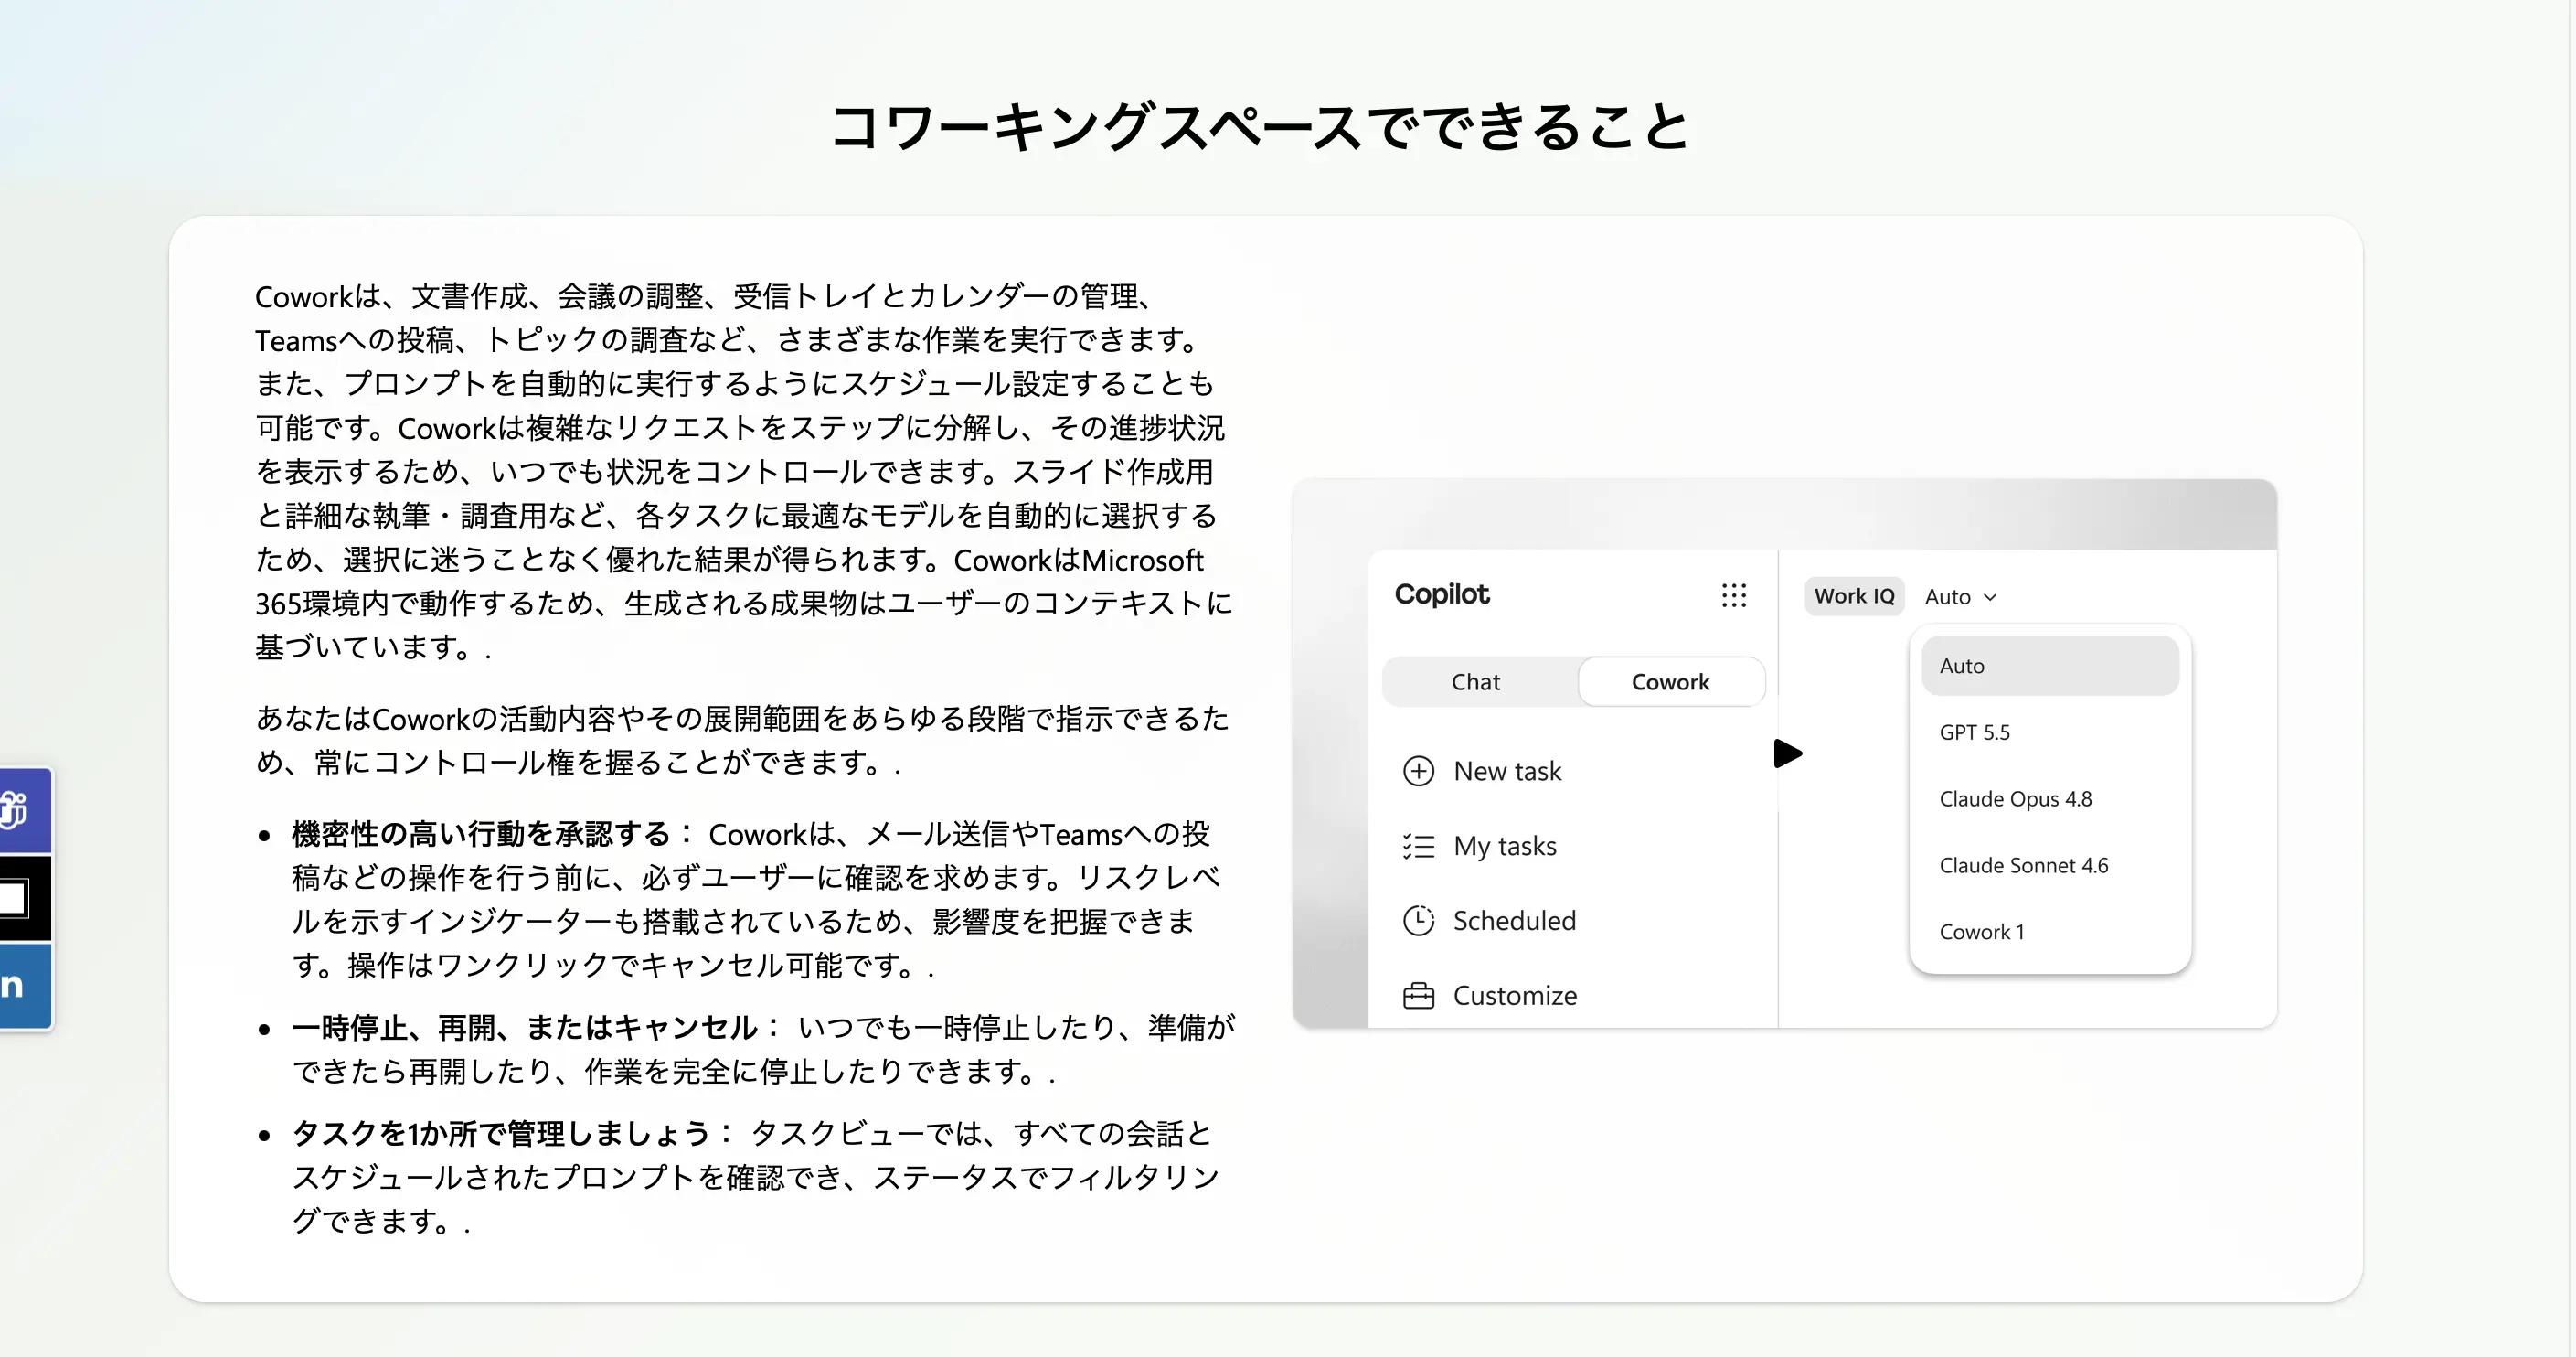Select Auto in the model list

[x=2050, y=666]
